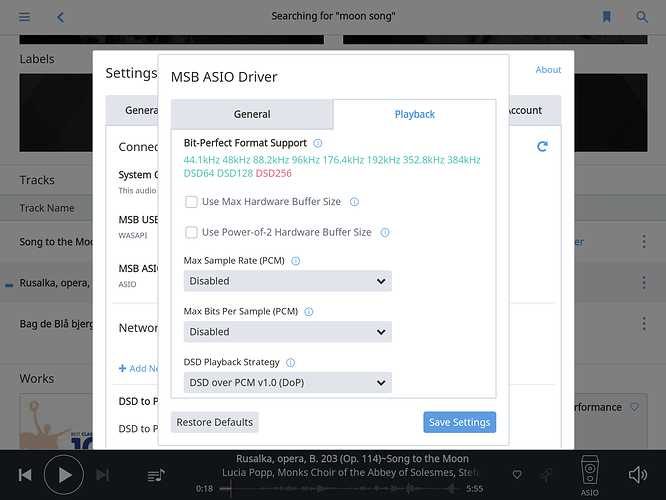Select the MSB USB WASAPI device entry

[138, 227]
